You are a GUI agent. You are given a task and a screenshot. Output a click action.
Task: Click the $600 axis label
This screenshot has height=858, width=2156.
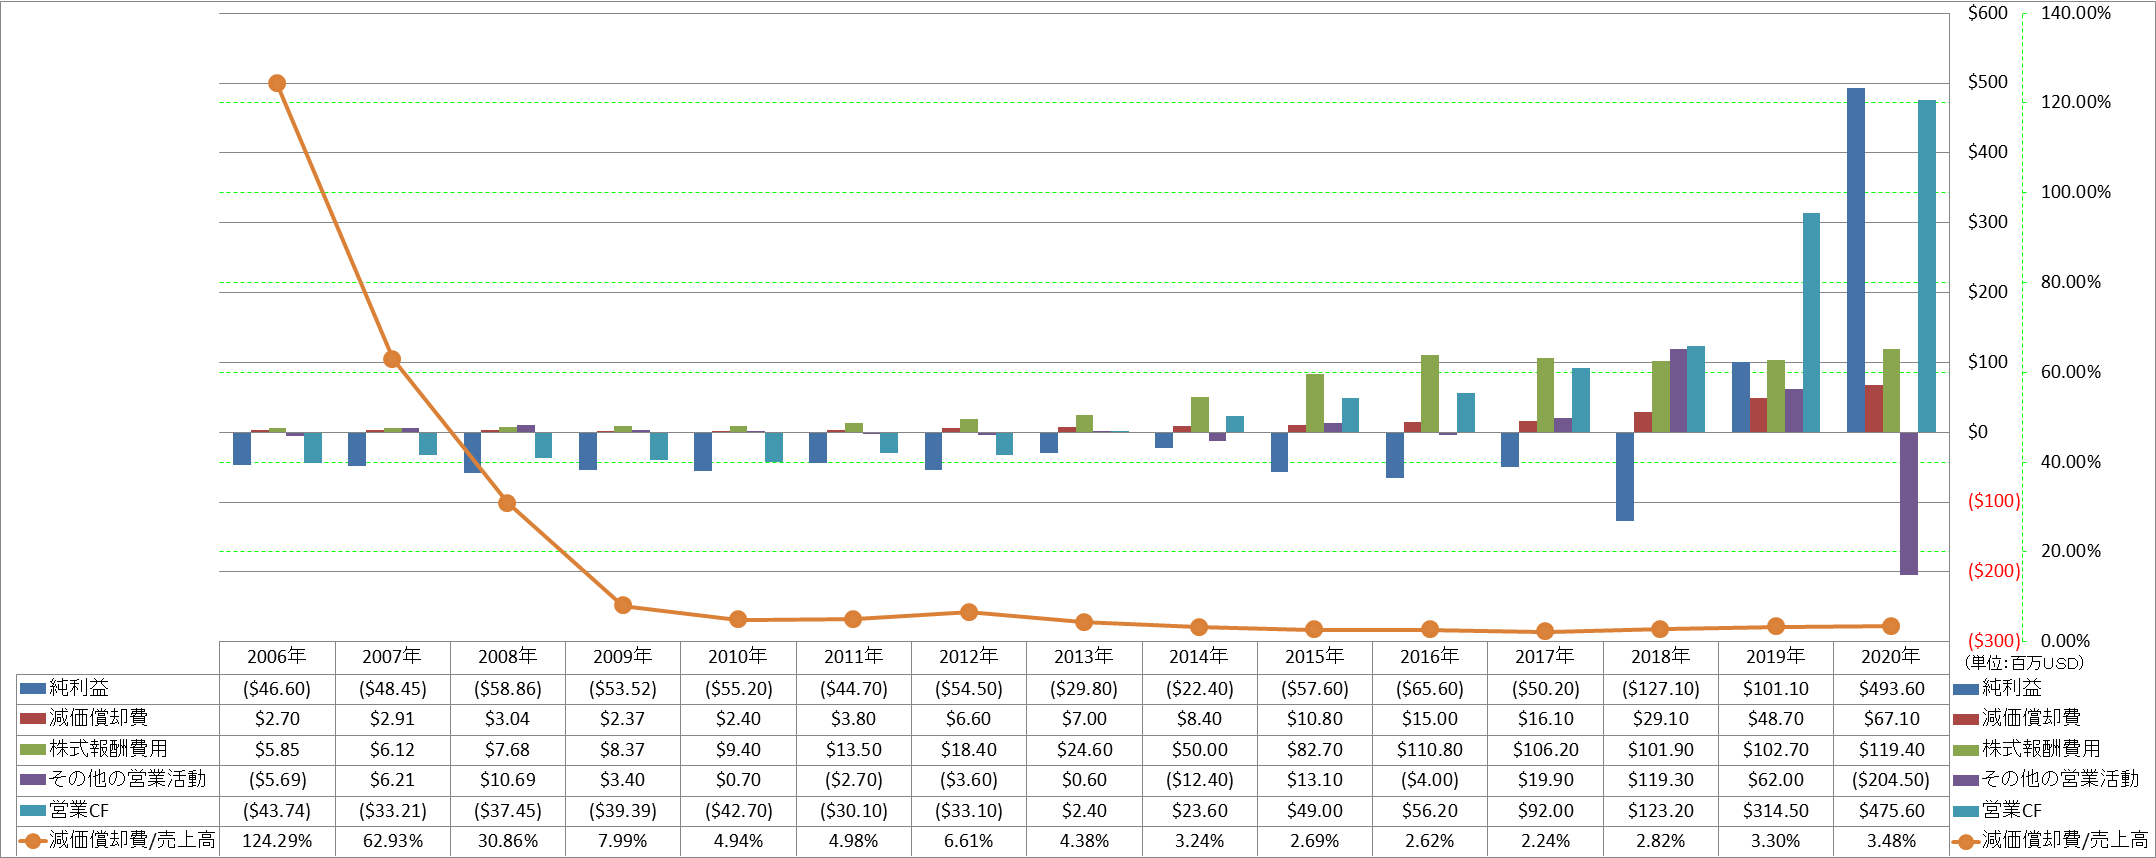[x=1987, y=13]
